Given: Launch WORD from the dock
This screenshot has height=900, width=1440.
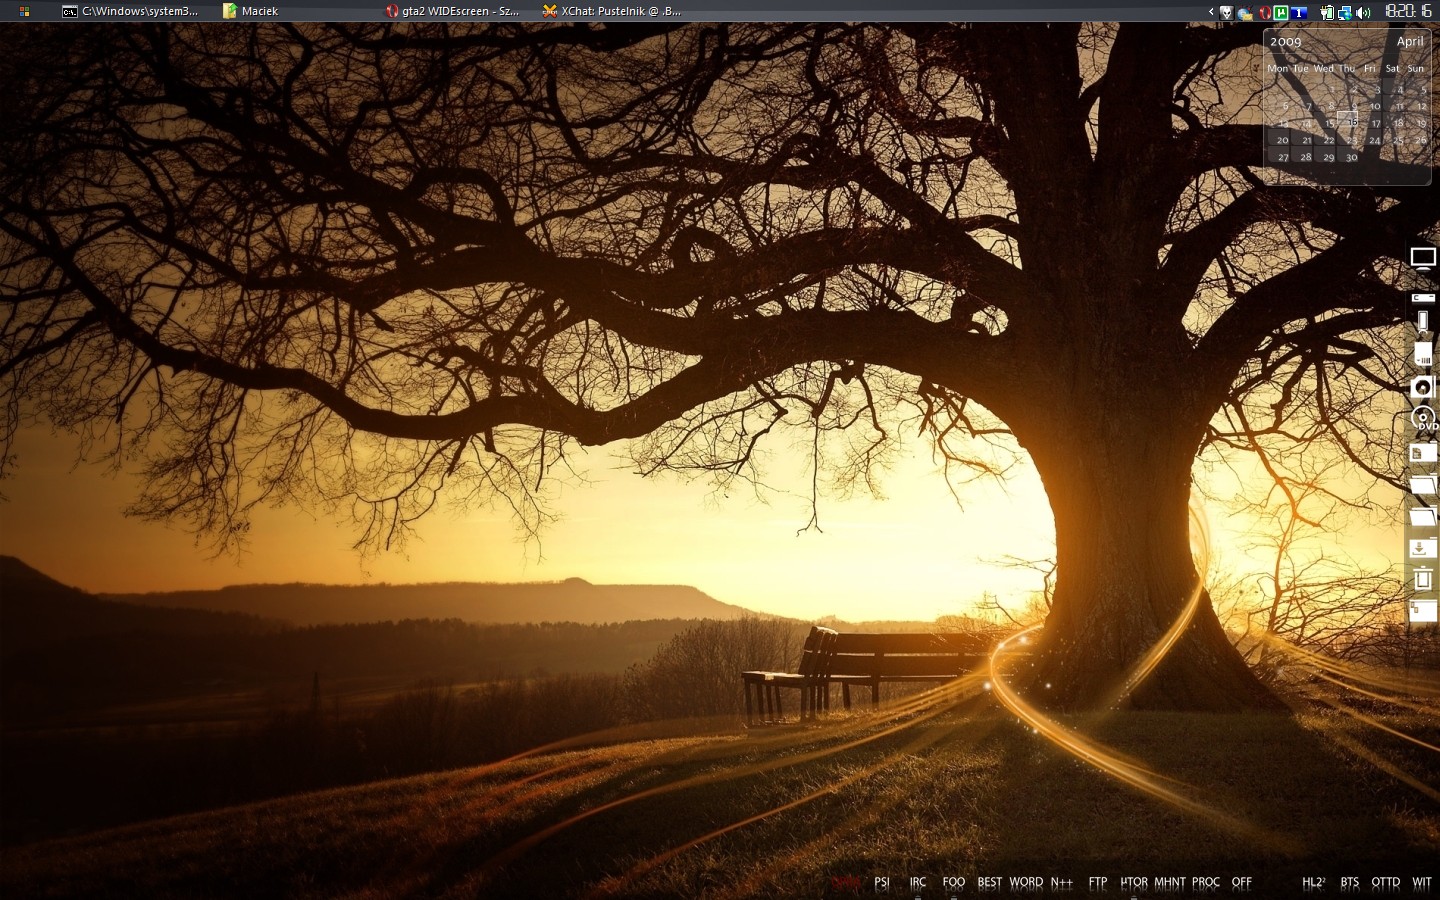Looking at the screenshot, I should pos(1026,882).
